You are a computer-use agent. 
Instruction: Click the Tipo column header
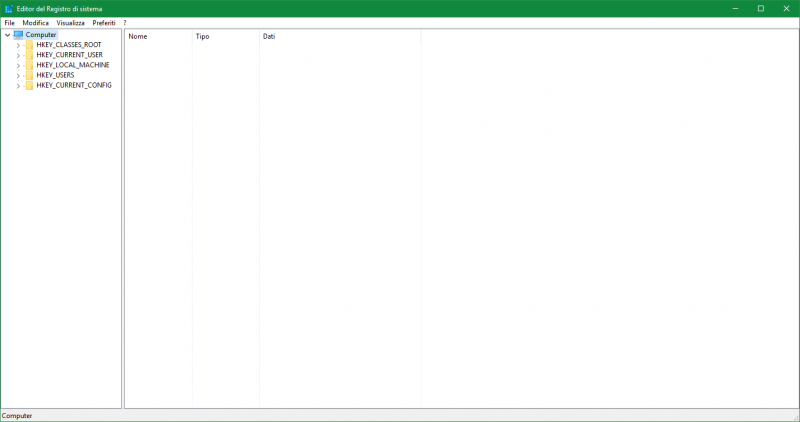[x=226, y=37]
